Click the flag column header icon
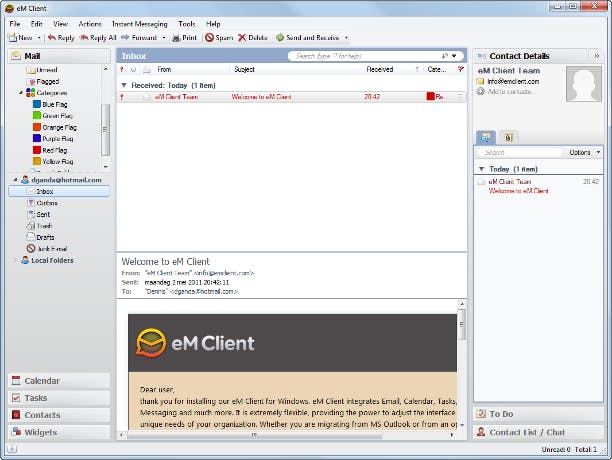Image resolution: width=612 pixels, height=460 pixels. click(461, 69)
